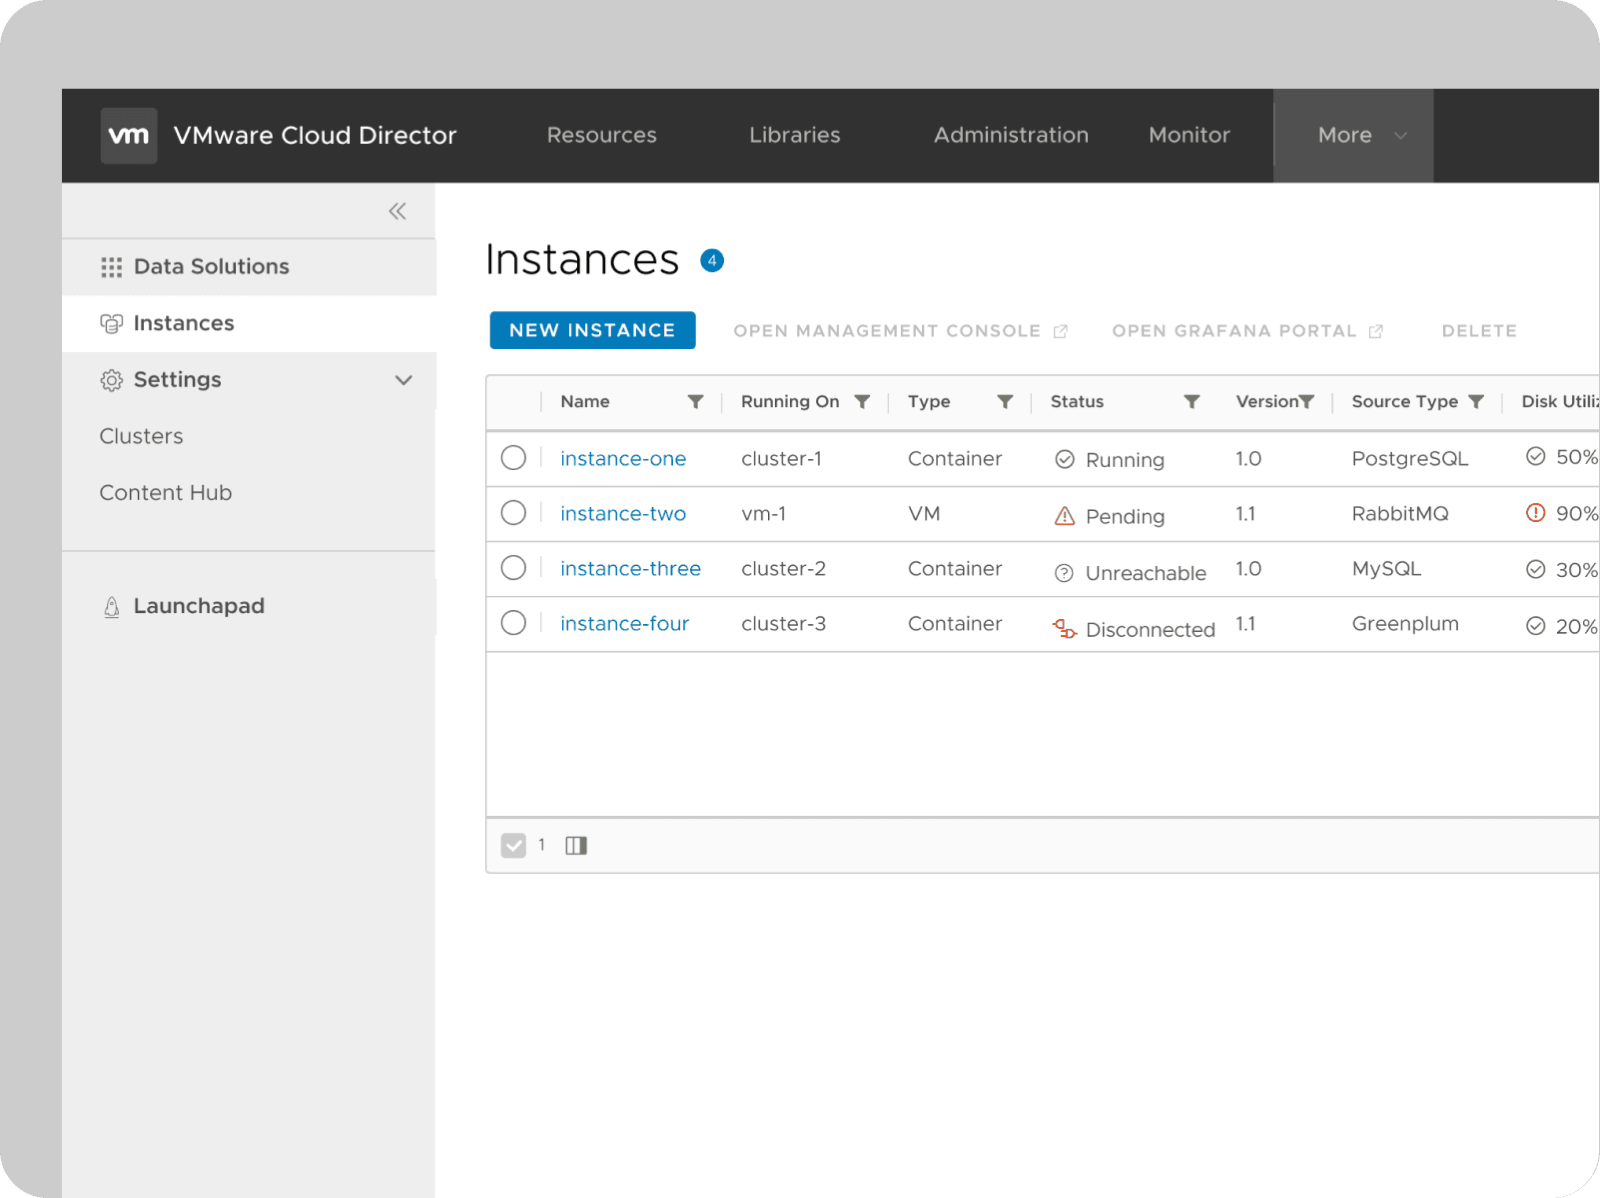Screen dimensions: 1600x1198
Task: Select the instance-four radio button
Action: (x=514, y=623)
